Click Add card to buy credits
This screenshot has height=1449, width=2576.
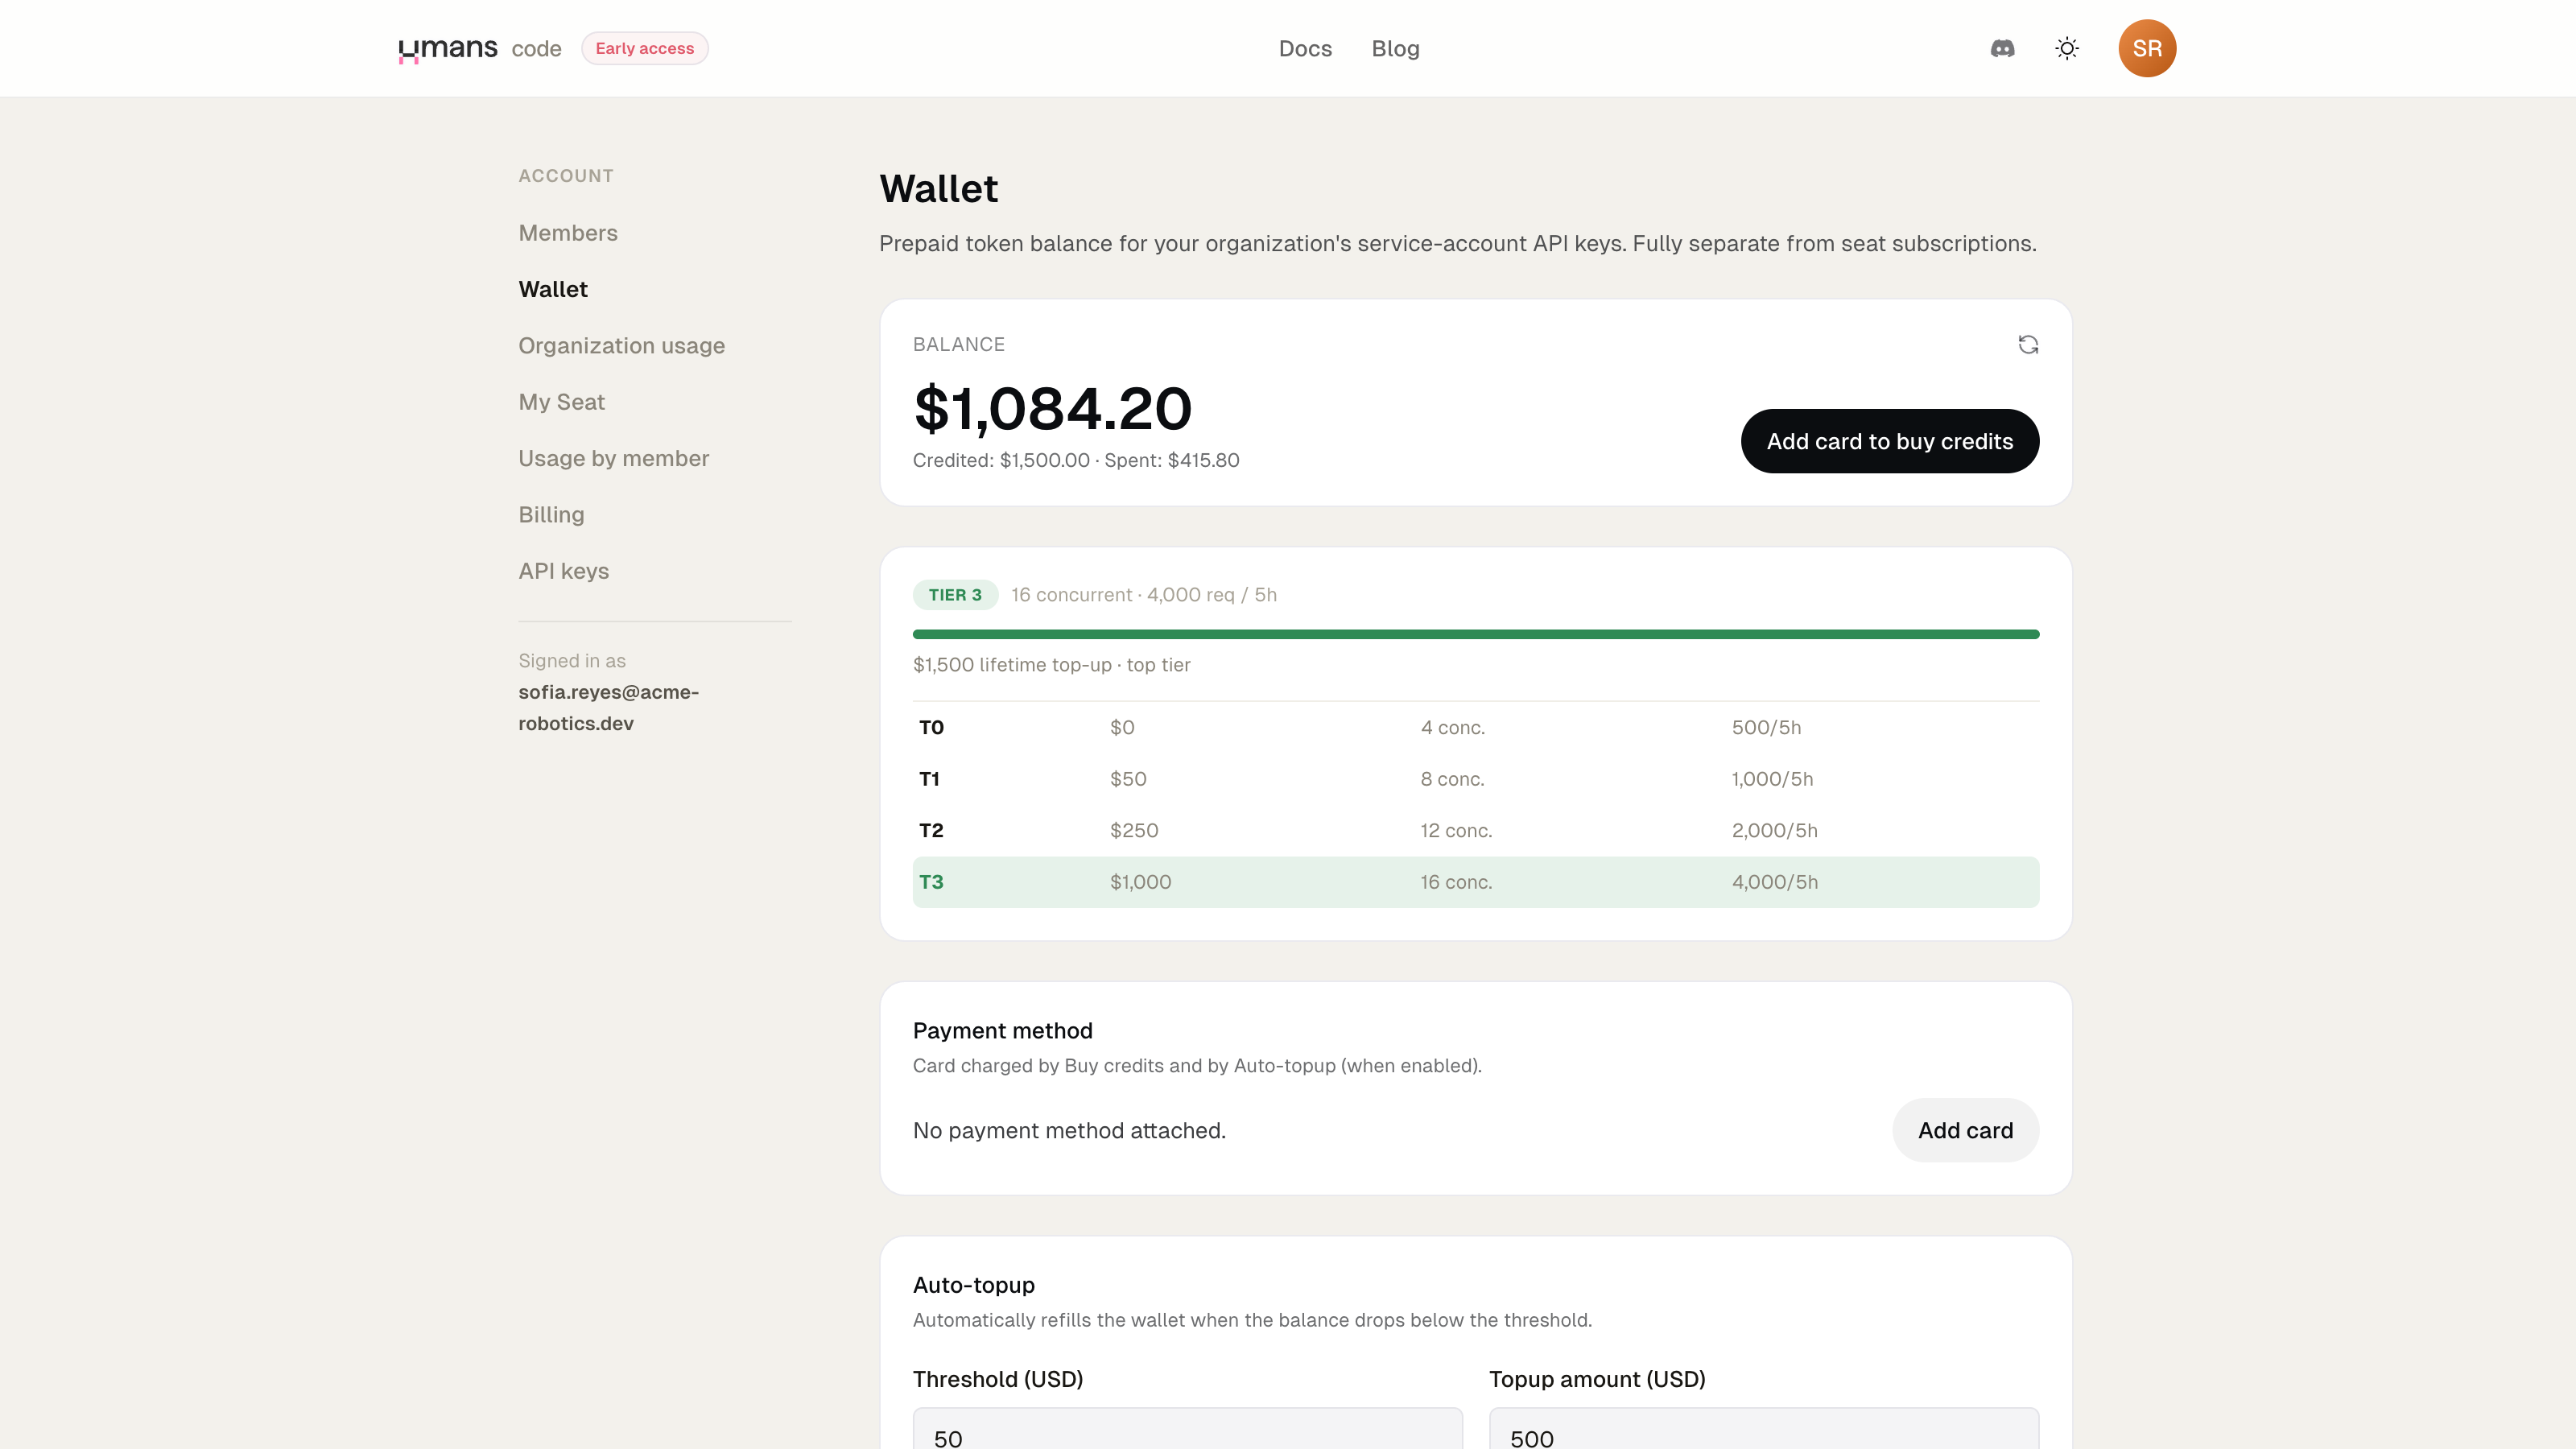click(x=1890, y=441)
